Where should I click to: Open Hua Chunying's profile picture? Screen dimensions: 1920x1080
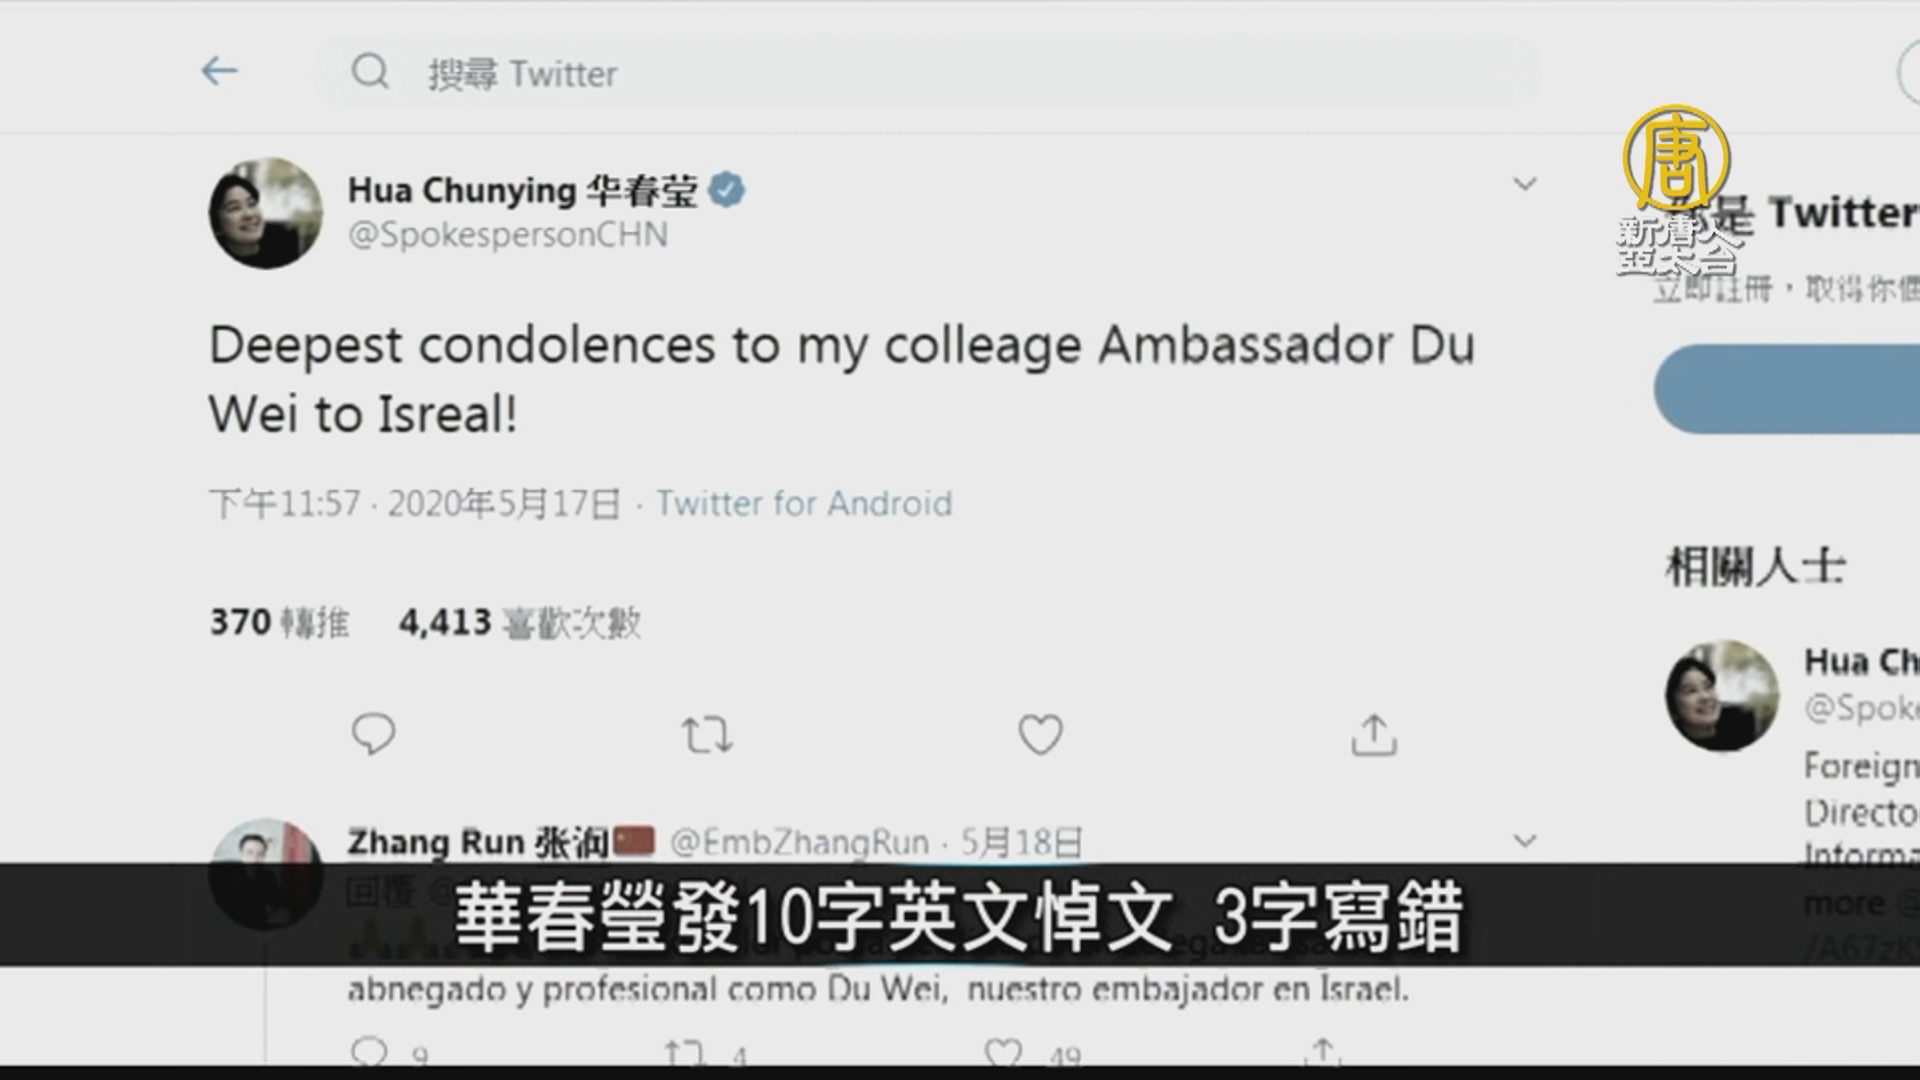(265, 213)
